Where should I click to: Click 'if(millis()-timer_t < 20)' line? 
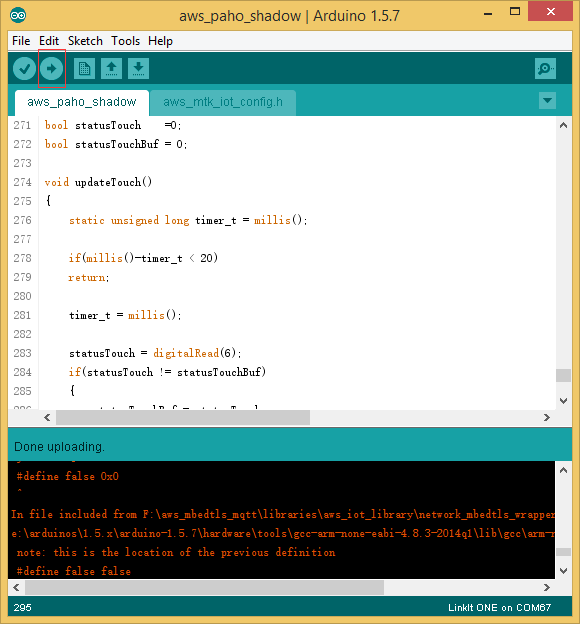tap(143, 258)
